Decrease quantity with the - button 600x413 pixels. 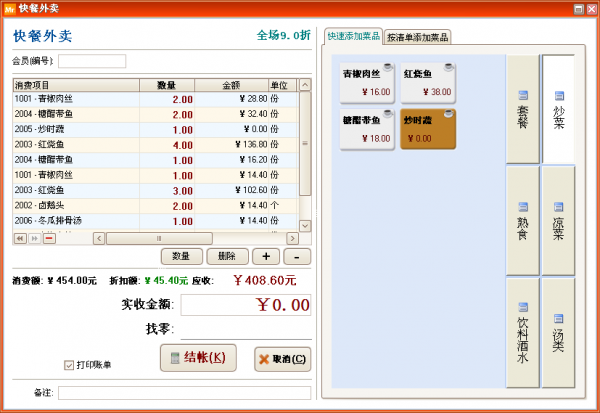click(x=297, y=256)
